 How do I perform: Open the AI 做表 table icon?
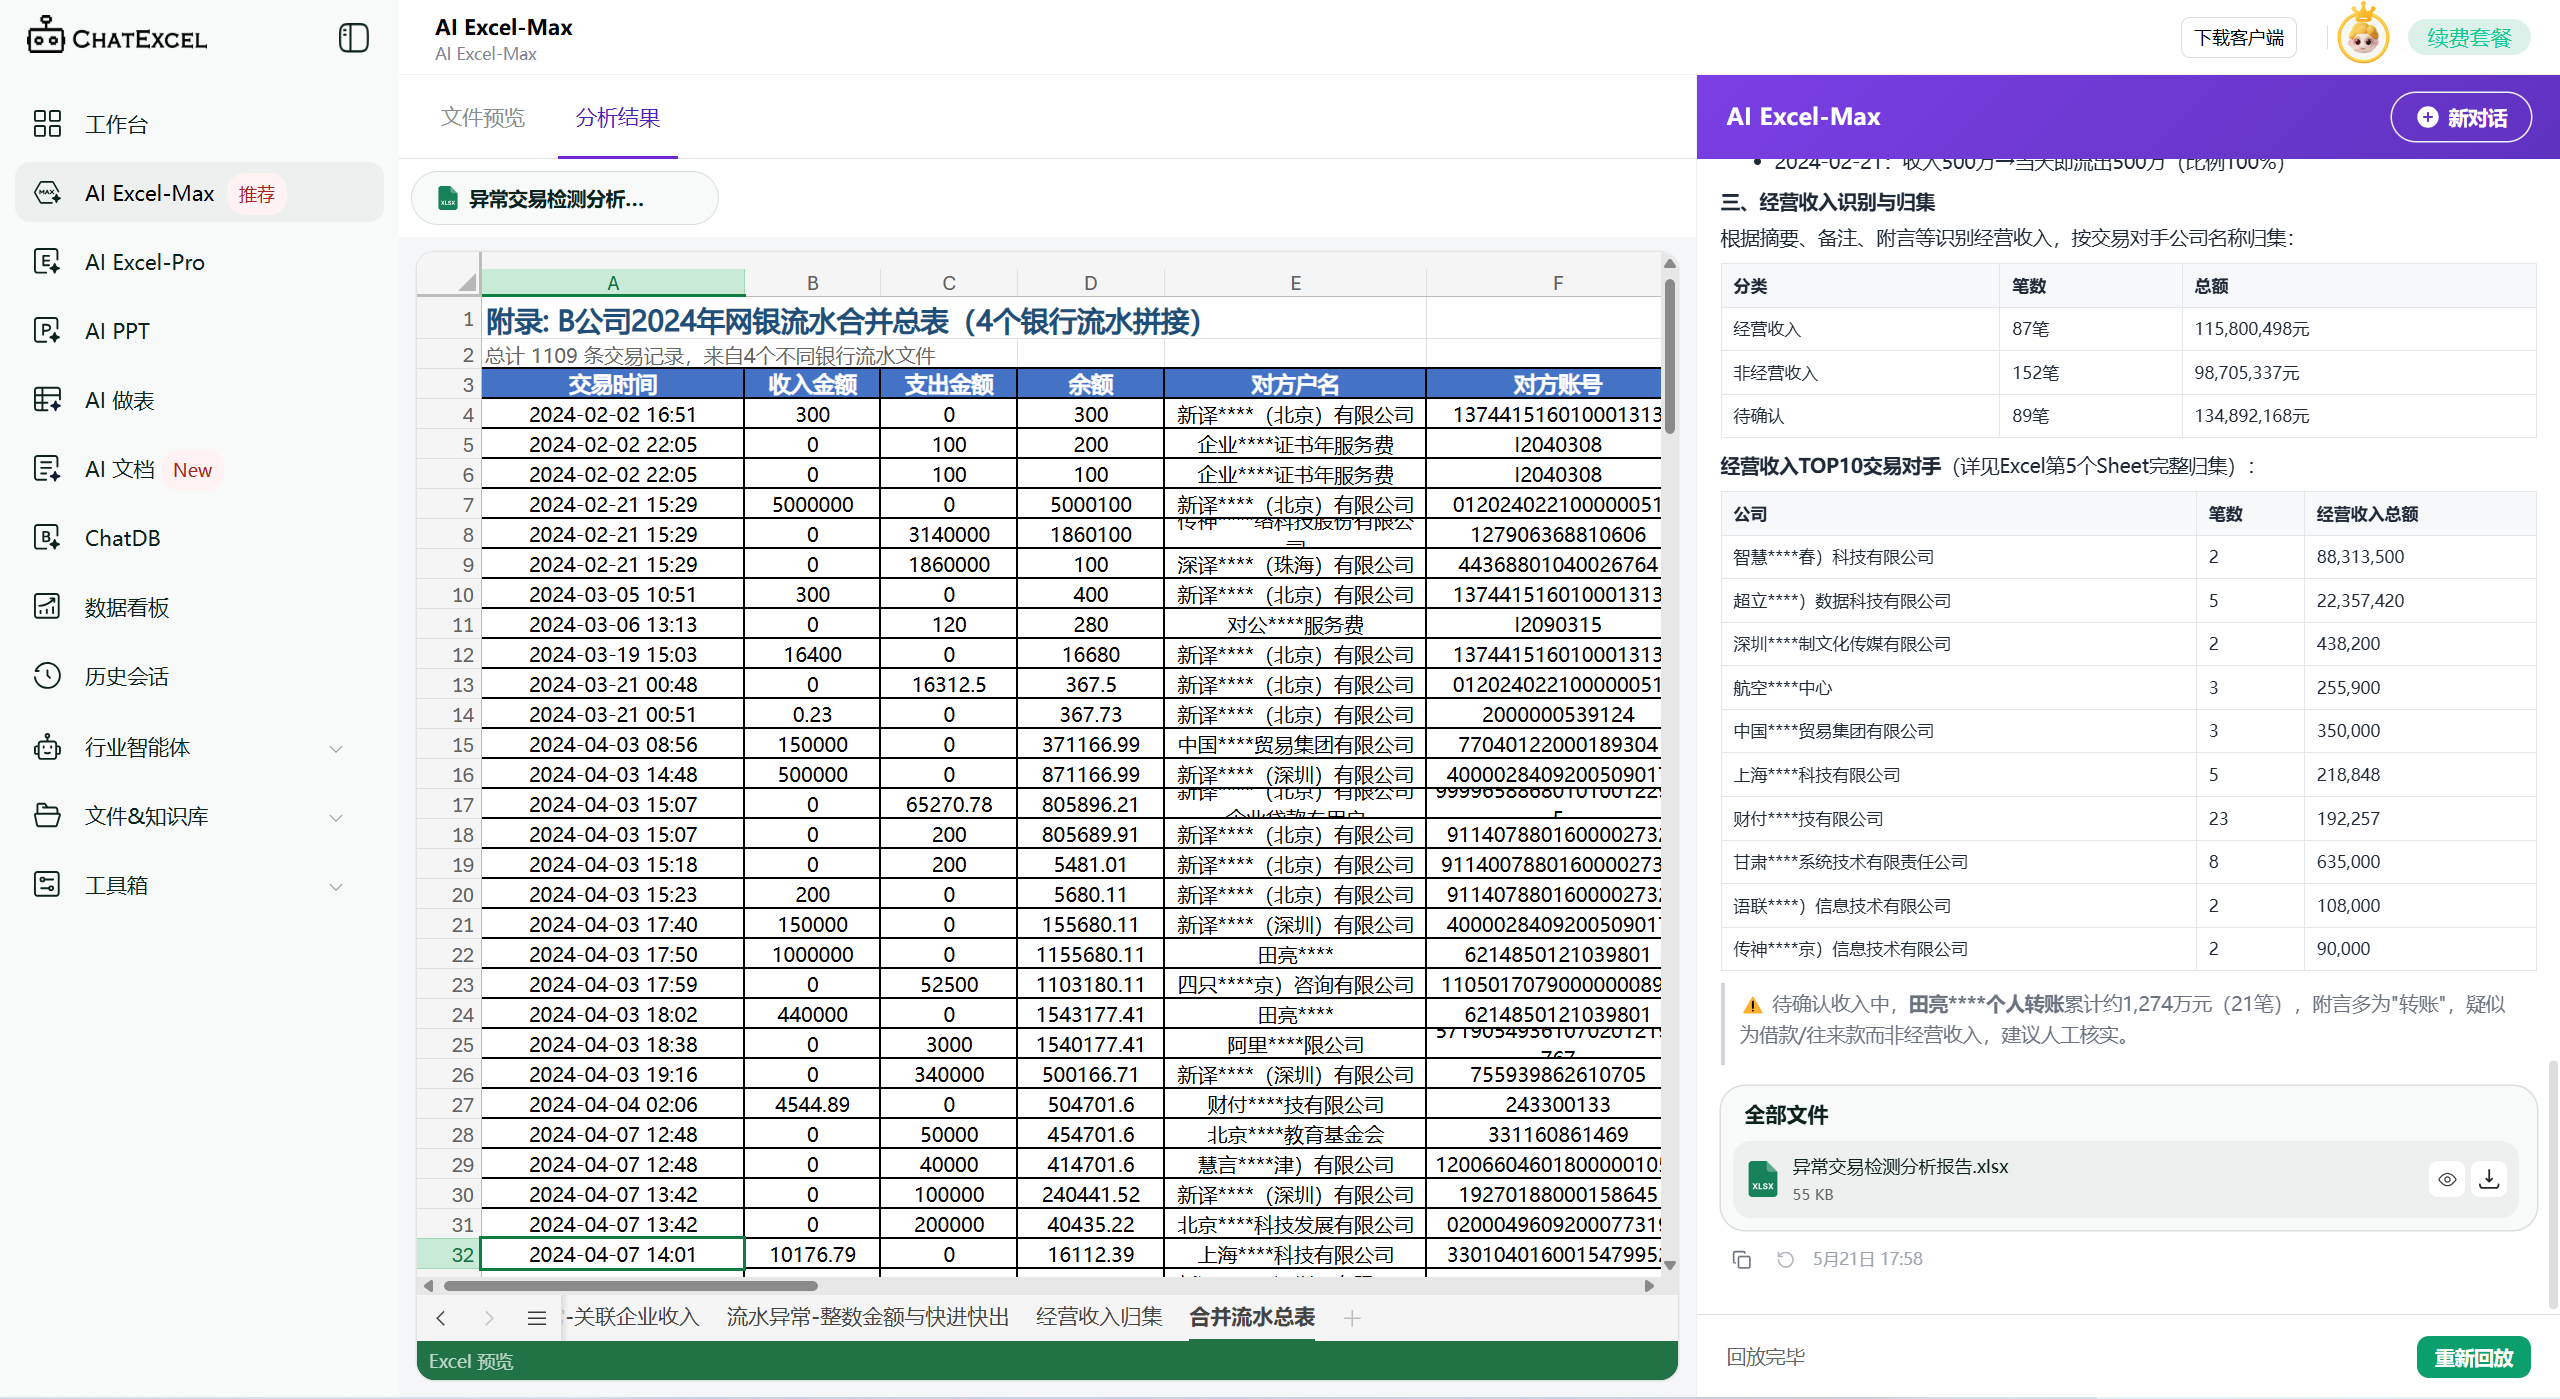47,400
